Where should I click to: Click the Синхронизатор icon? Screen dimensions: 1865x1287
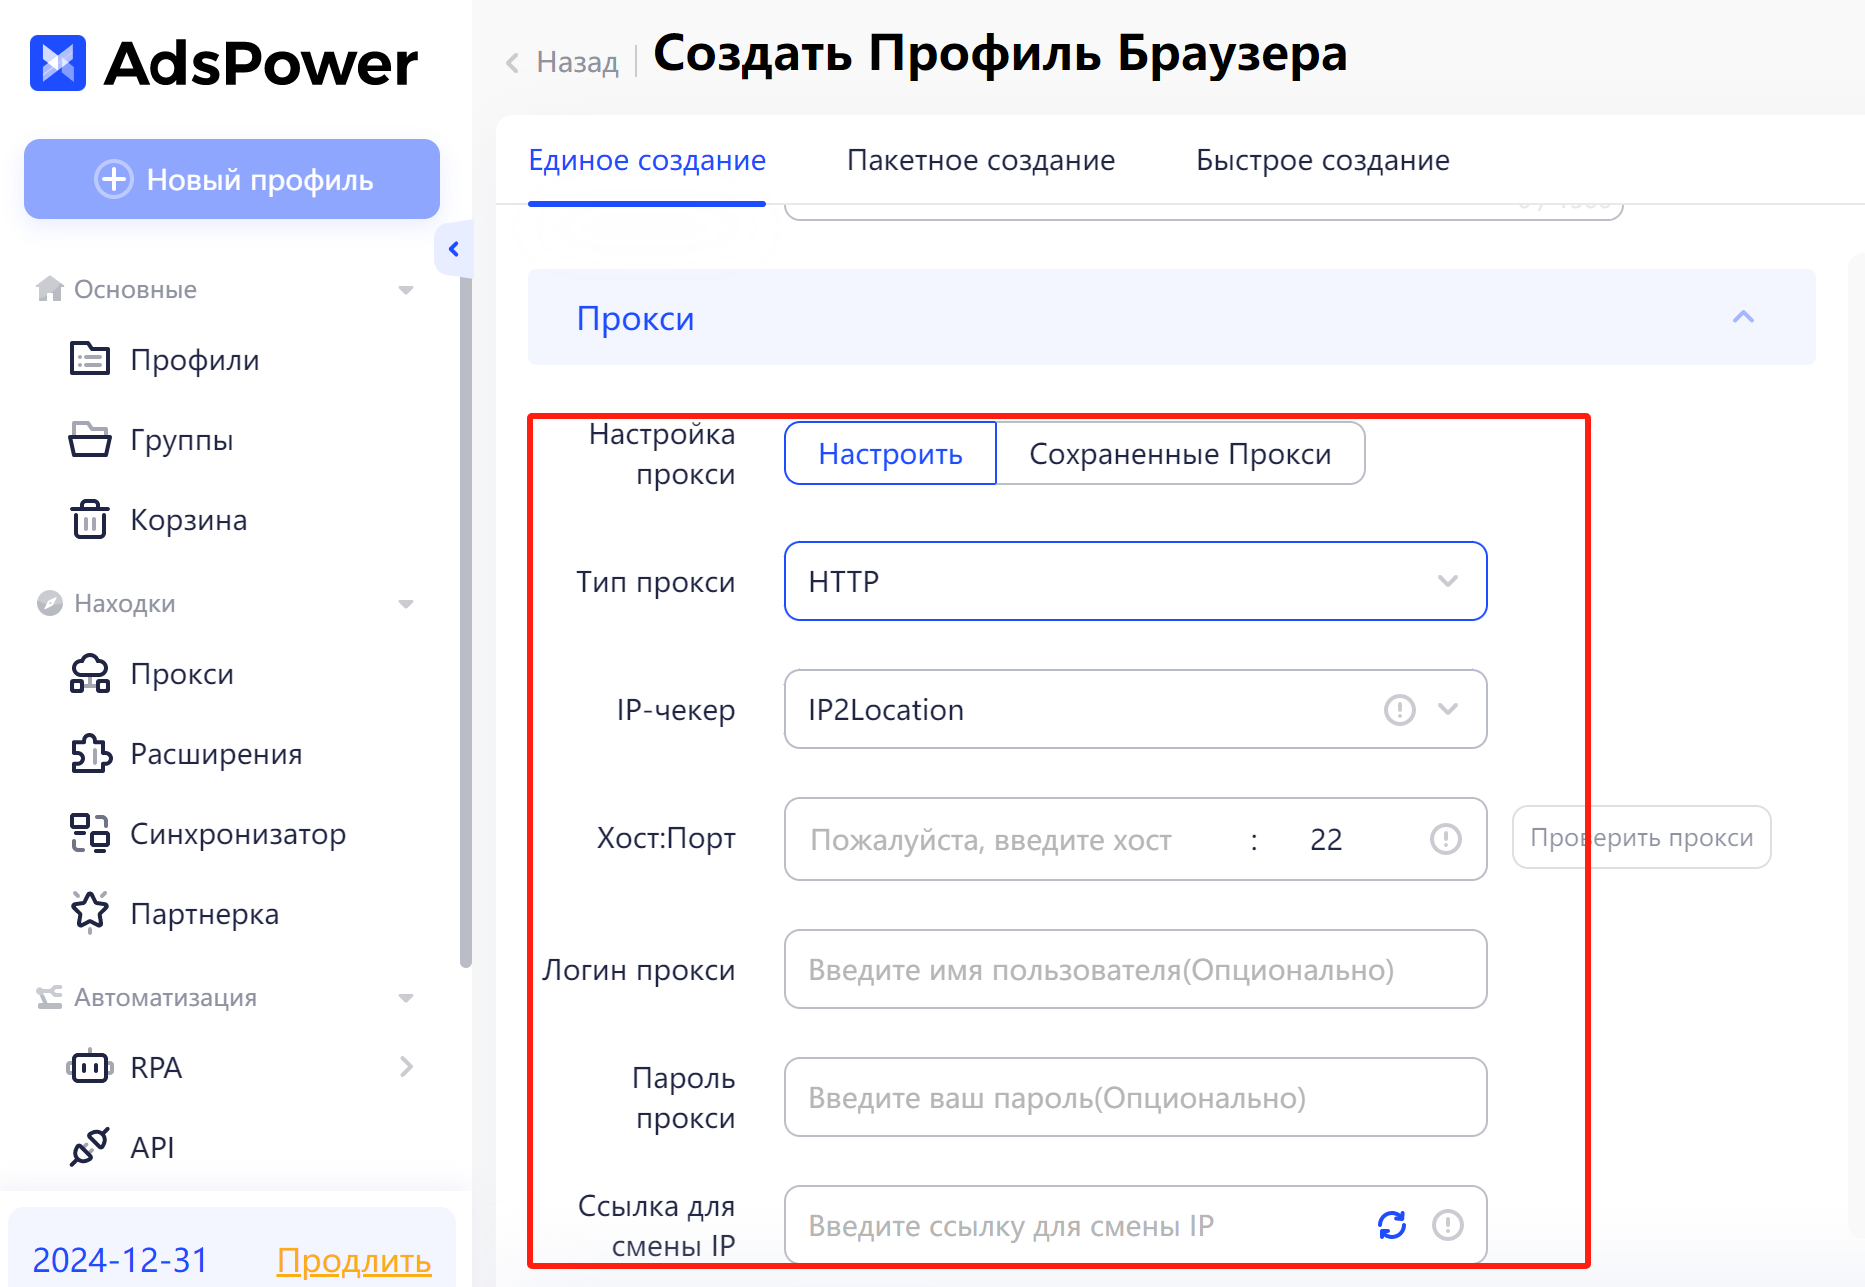pos(90,833)
